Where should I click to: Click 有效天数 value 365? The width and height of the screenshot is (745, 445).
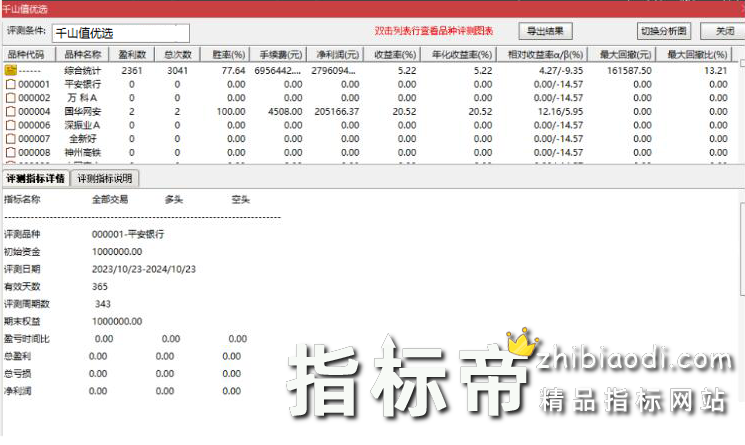(100, 286)
